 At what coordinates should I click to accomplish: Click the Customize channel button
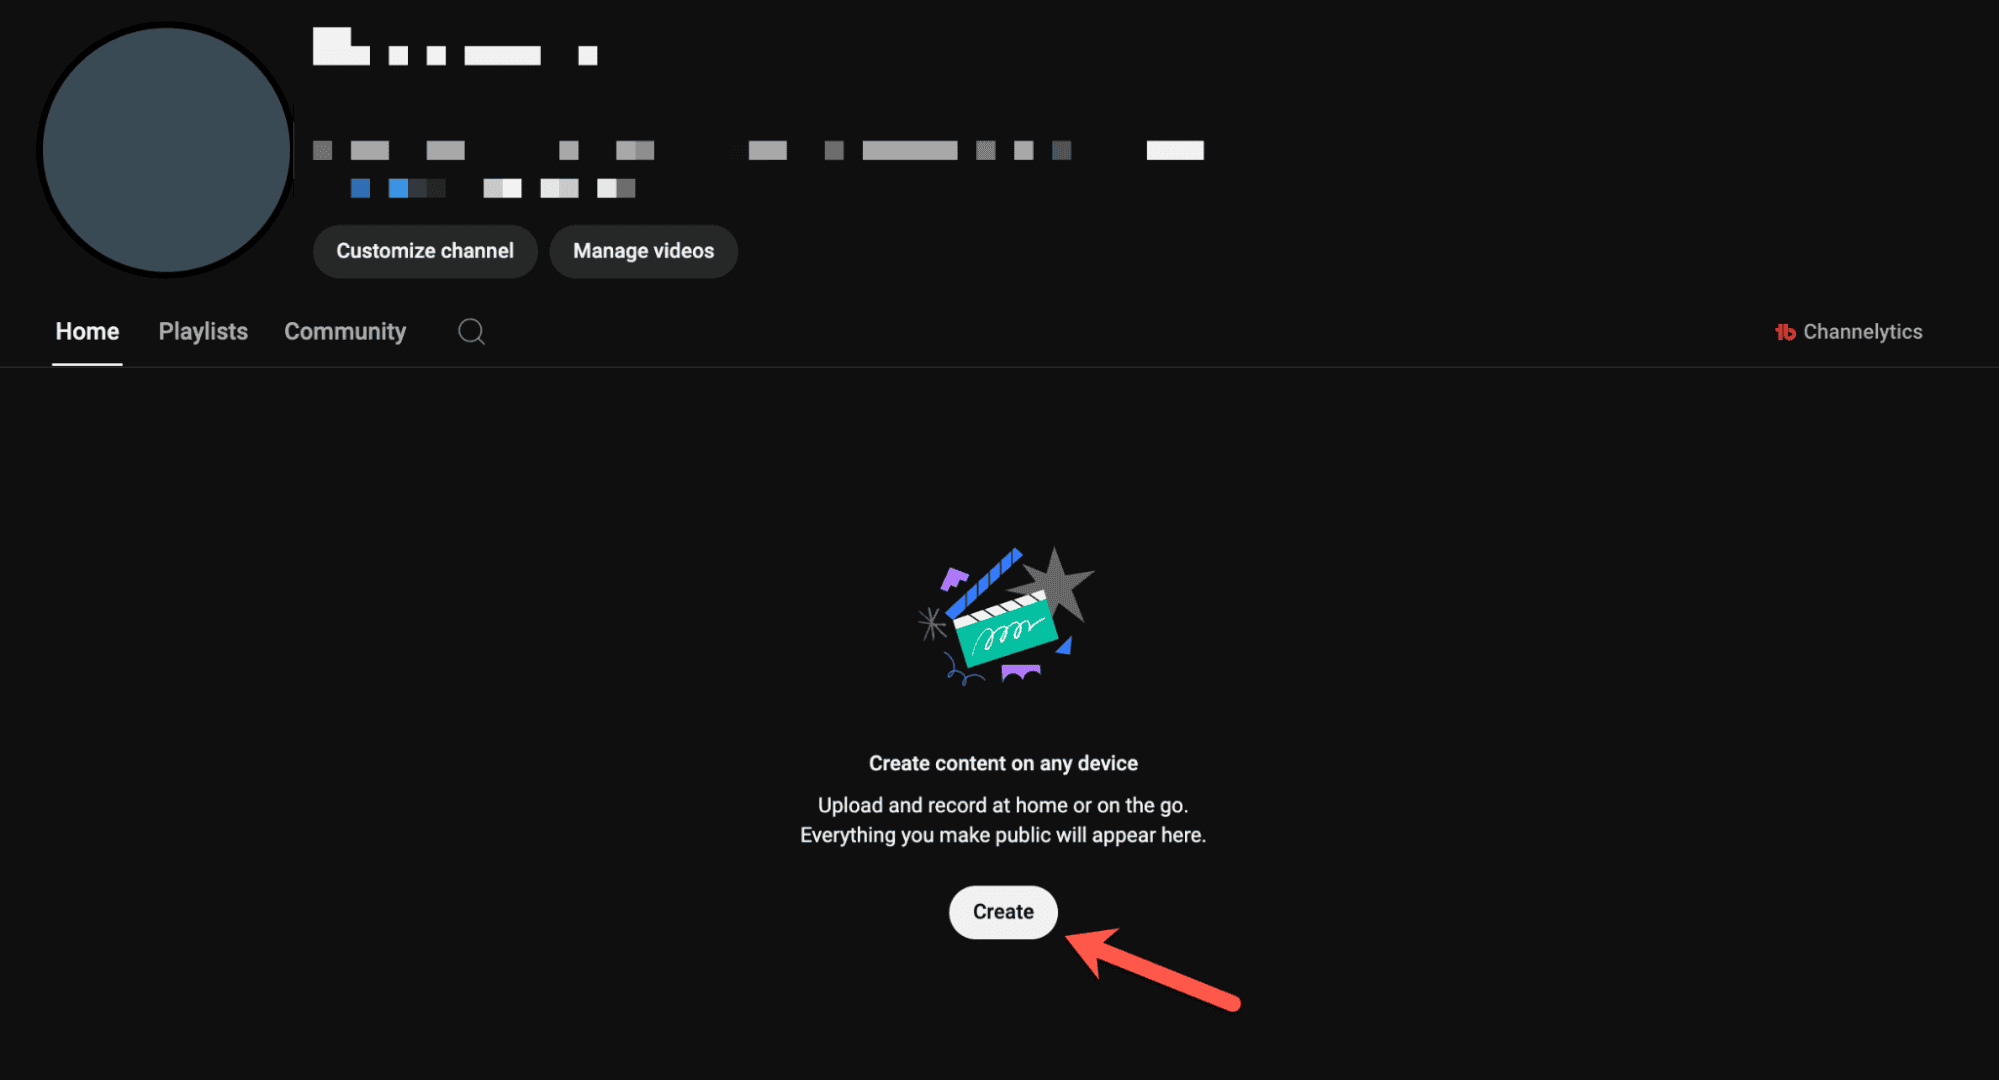coord(424,251)
